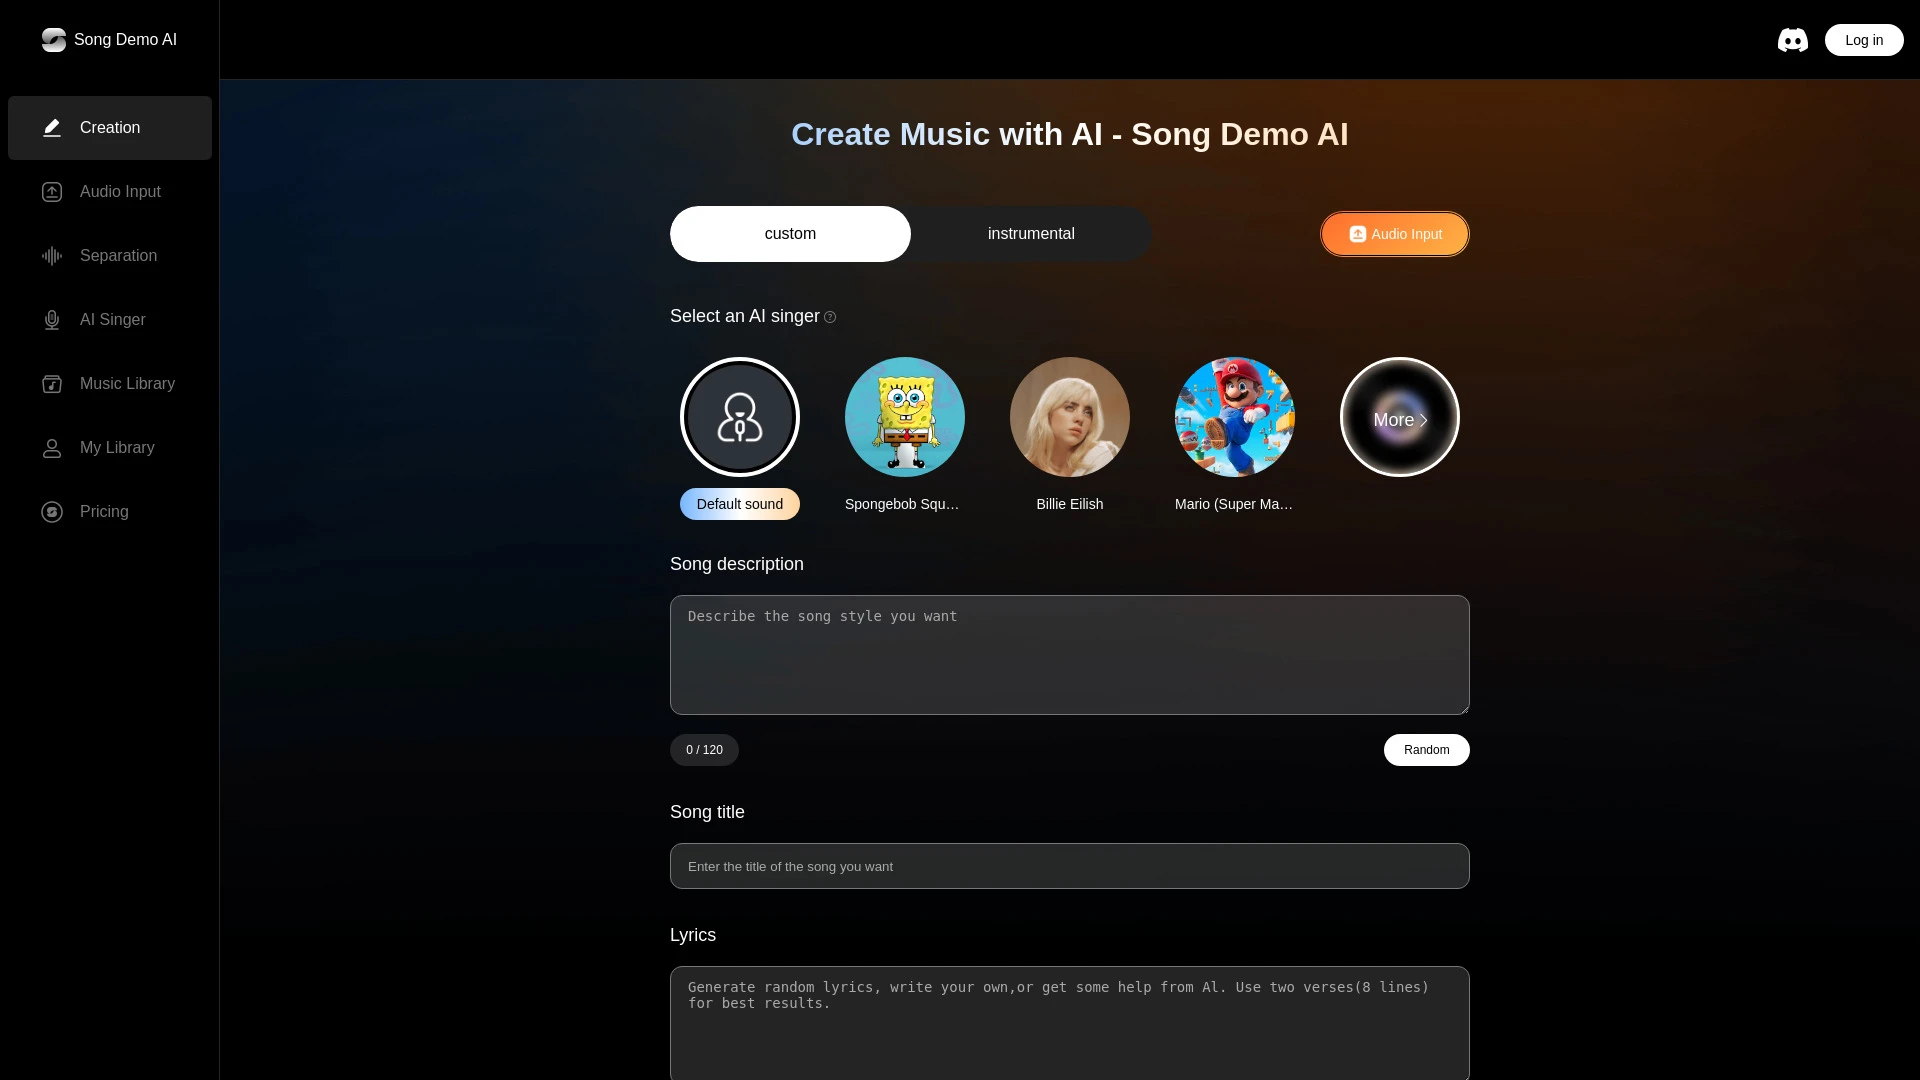The width and height of the screenshot is (1920, 1080).
Task: Open the Music Library icon
Action: [x=51, y=384]
